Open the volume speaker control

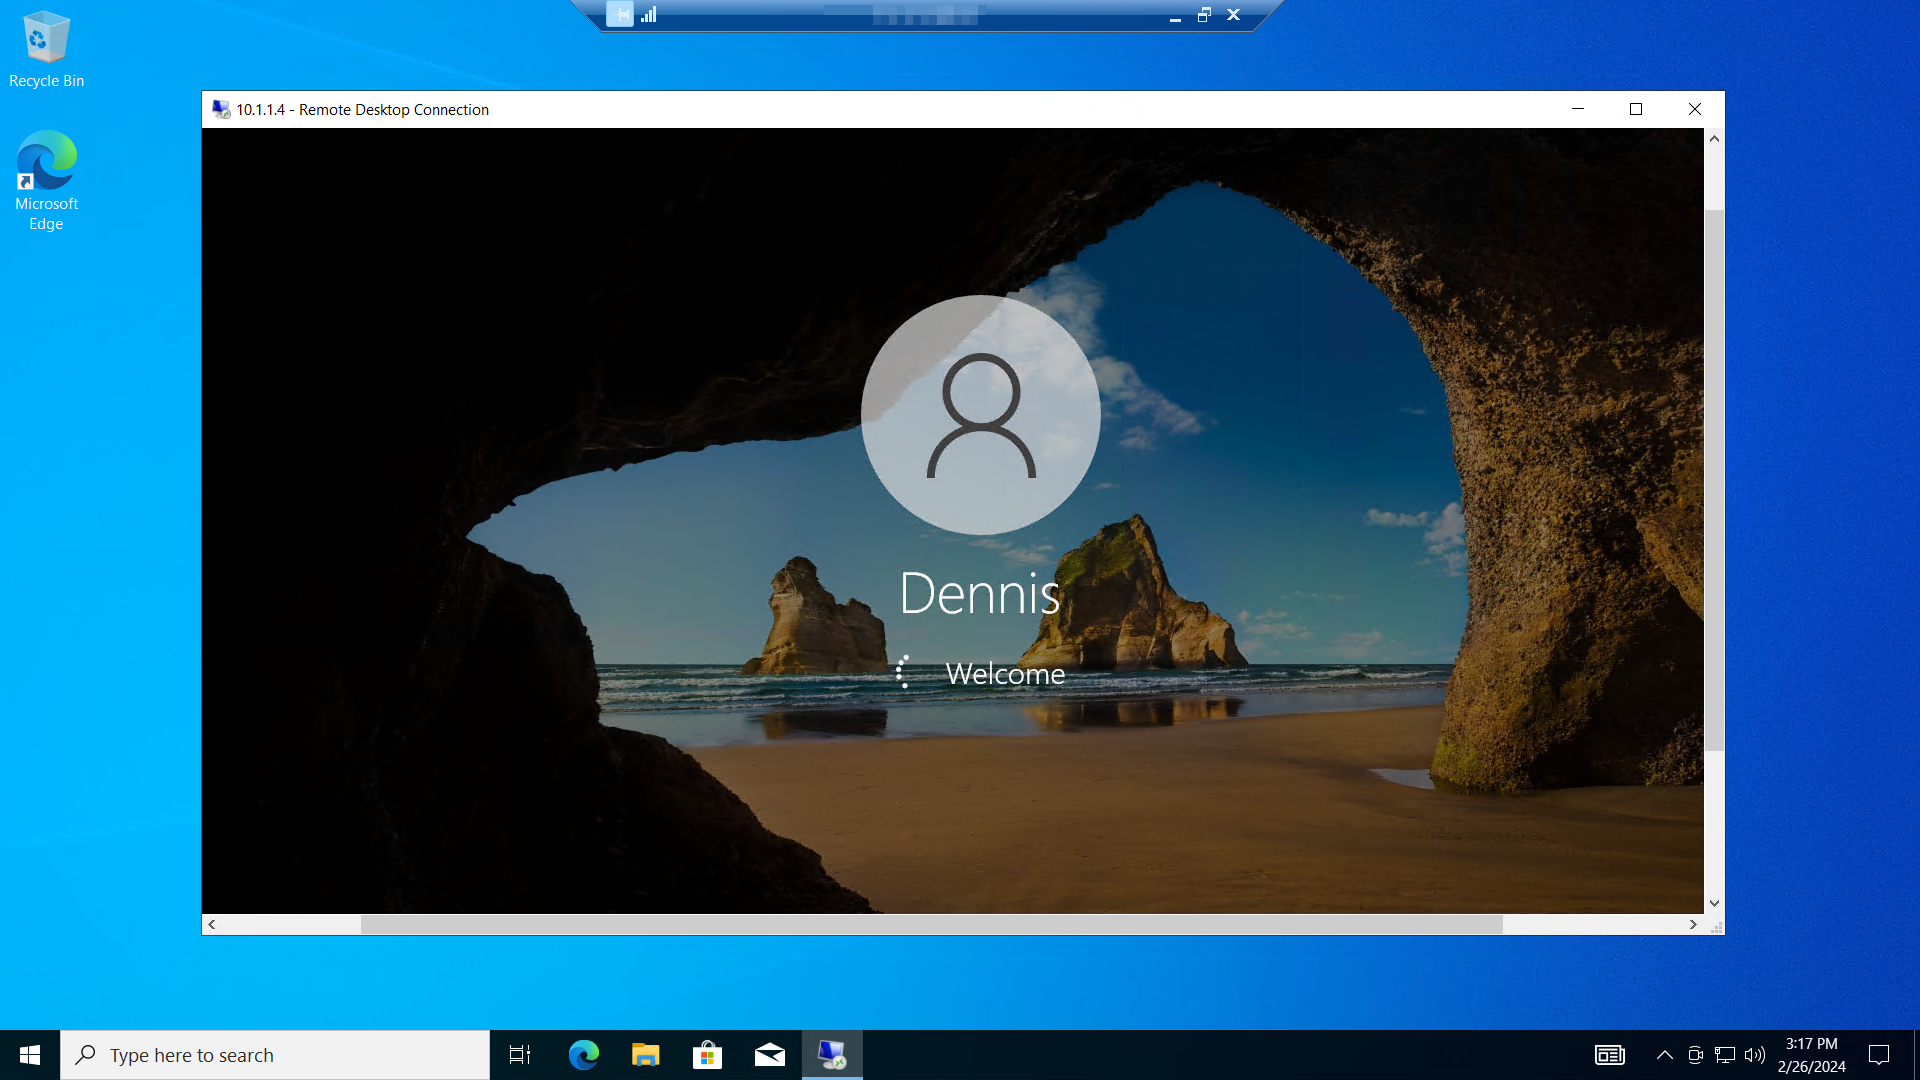[1754, 1055]
